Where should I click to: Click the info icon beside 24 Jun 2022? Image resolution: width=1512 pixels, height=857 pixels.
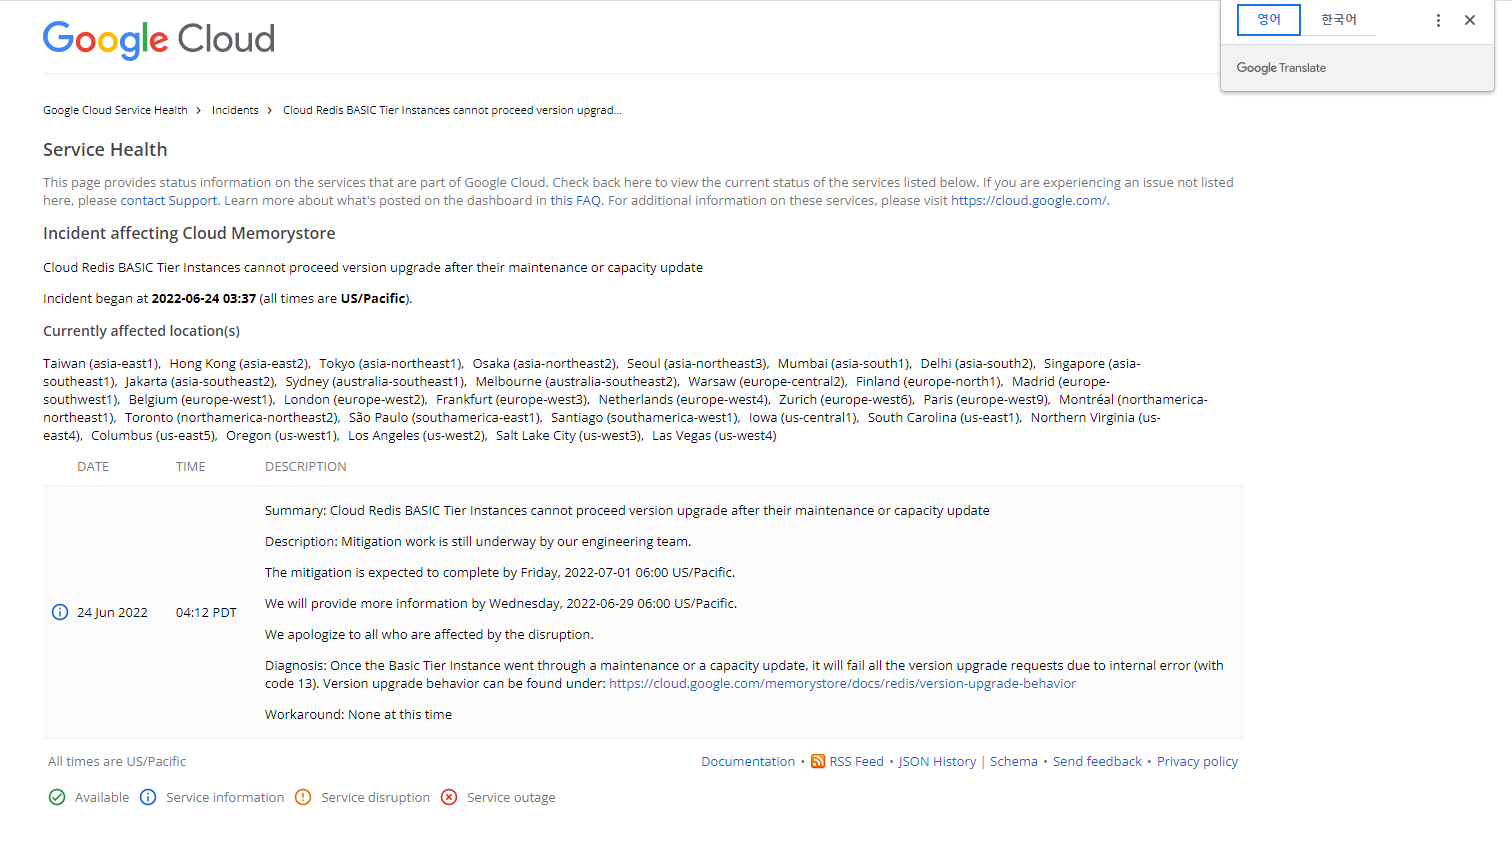[60, 612]
